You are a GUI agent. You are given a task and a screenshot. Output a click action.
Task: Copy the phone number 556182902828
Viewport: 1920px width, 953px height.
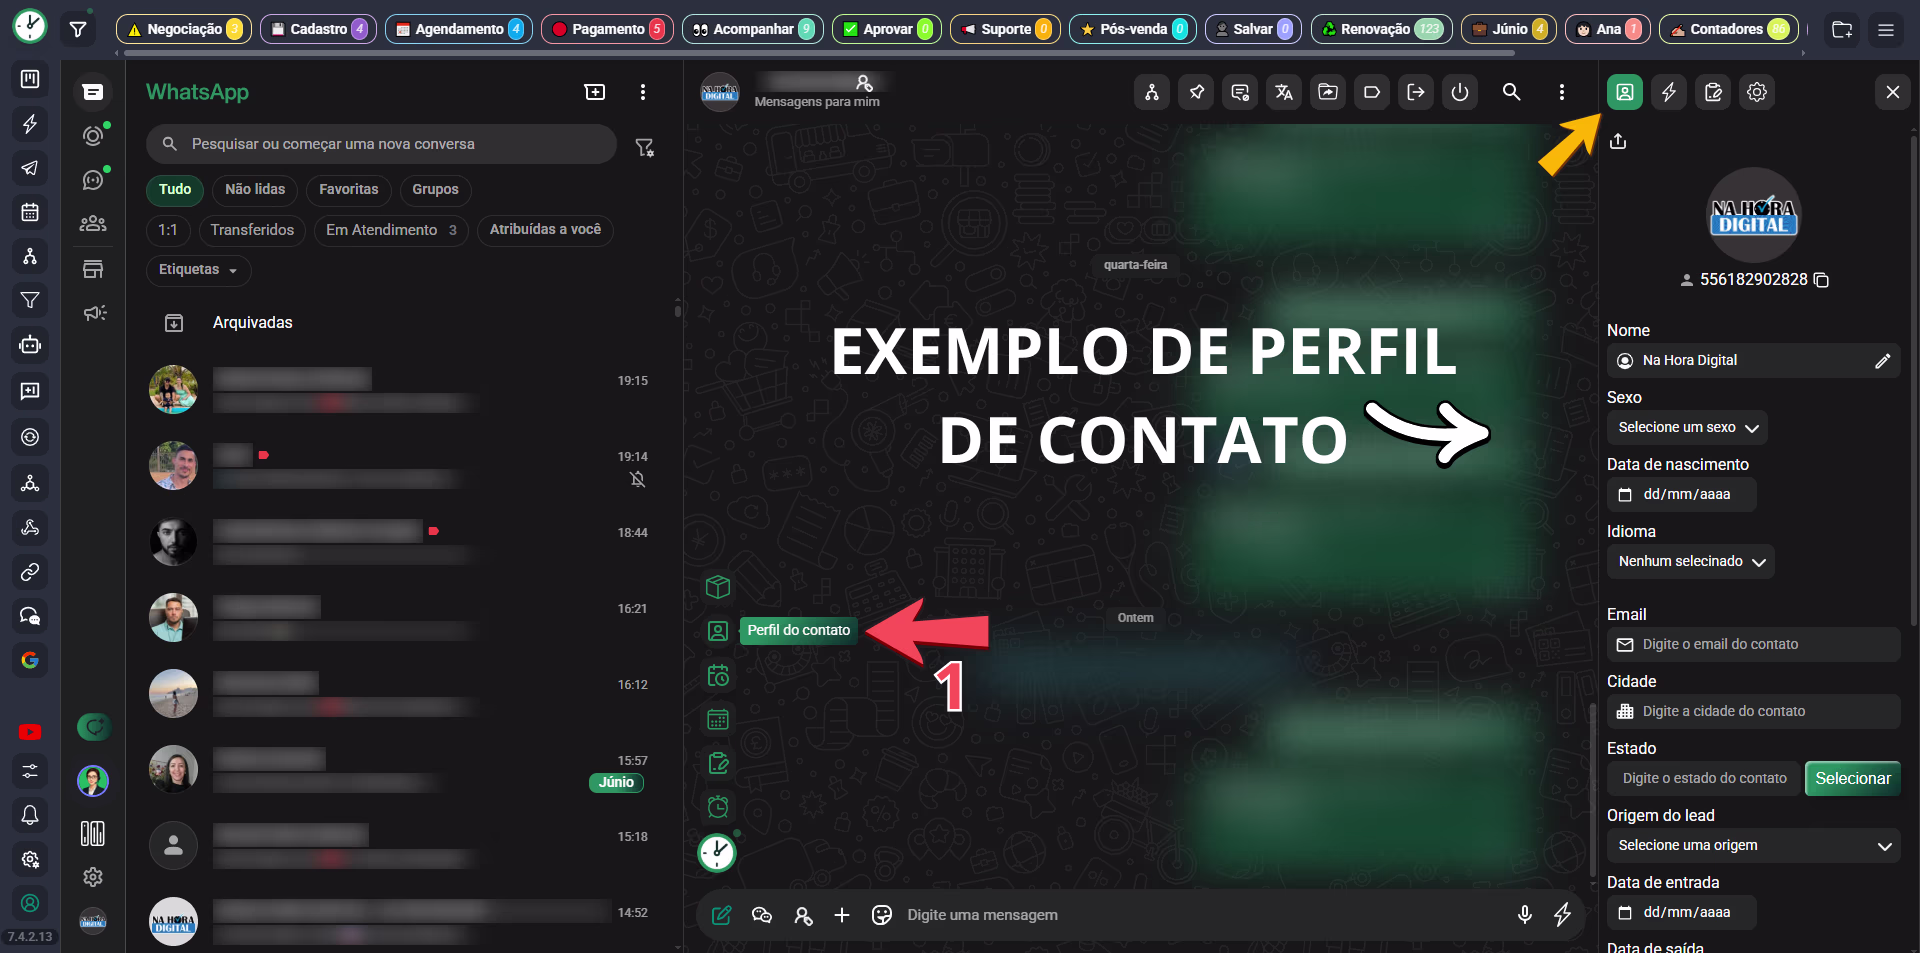click(1821, 280)
